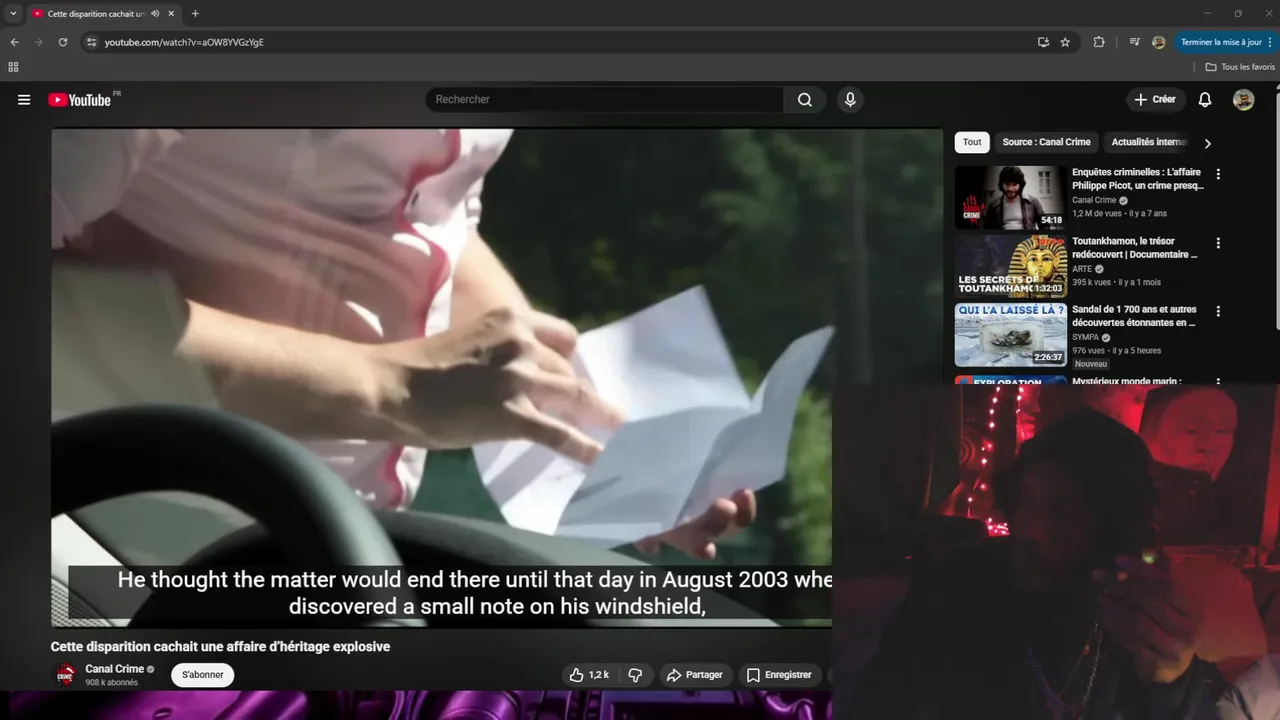Image resolution: width=1280 pixels, height=720 pixels.
Task: Open the ARTE channel name
Action: tap(1082, 269)
